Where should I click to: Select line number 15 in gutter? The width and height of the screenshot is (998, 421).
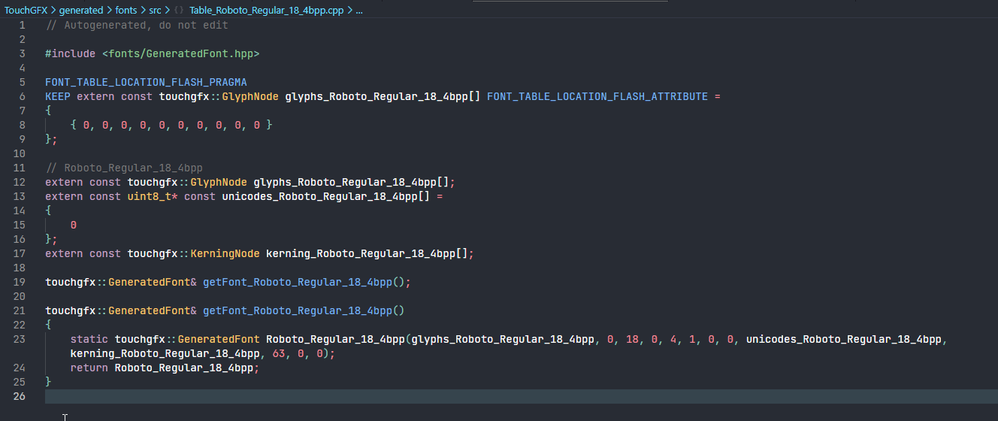pos(20,225)
